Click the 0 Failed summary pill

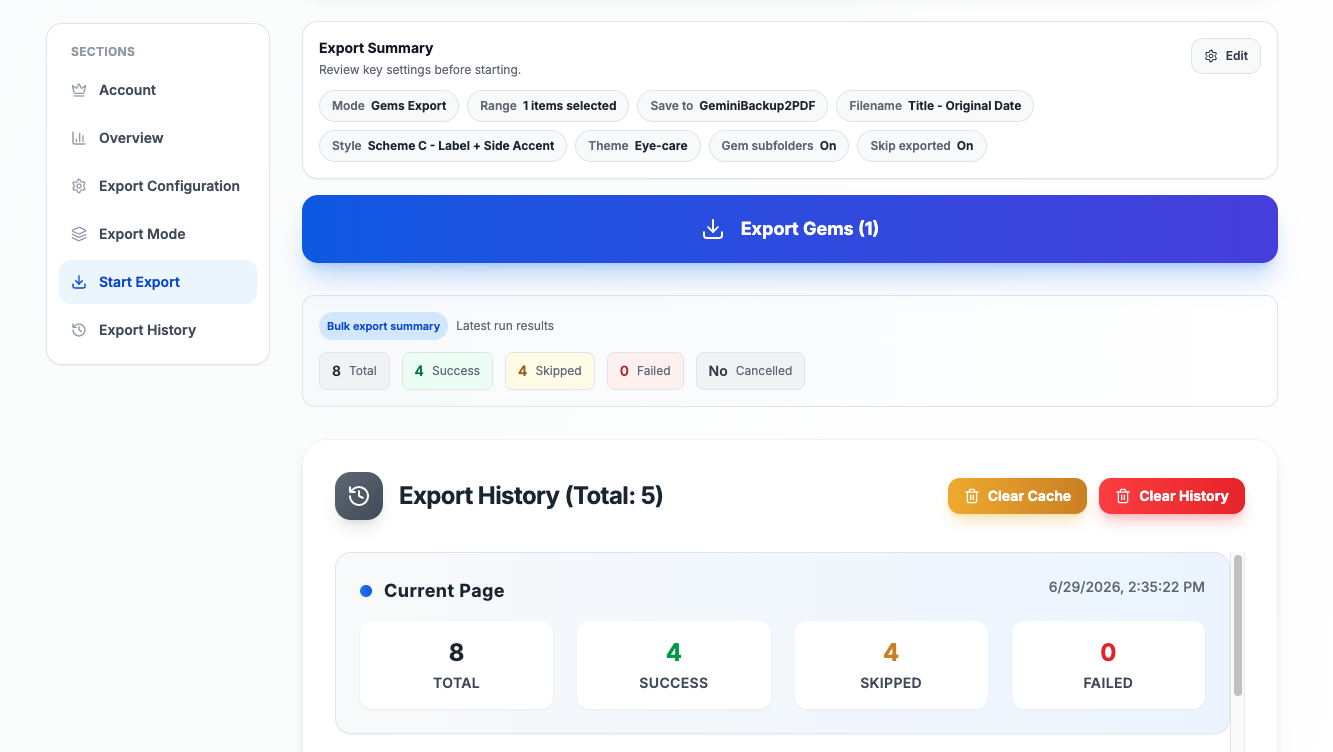(645, 371)
